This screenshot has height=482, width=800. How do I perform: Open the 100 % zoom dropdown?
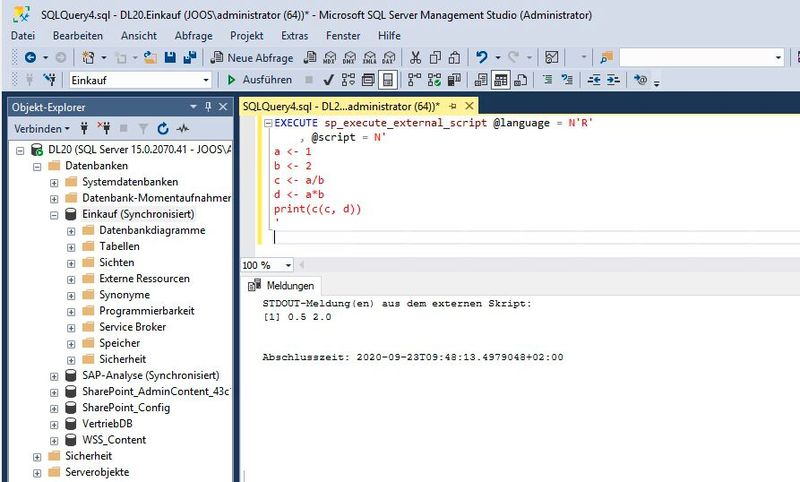click(288, 265)
